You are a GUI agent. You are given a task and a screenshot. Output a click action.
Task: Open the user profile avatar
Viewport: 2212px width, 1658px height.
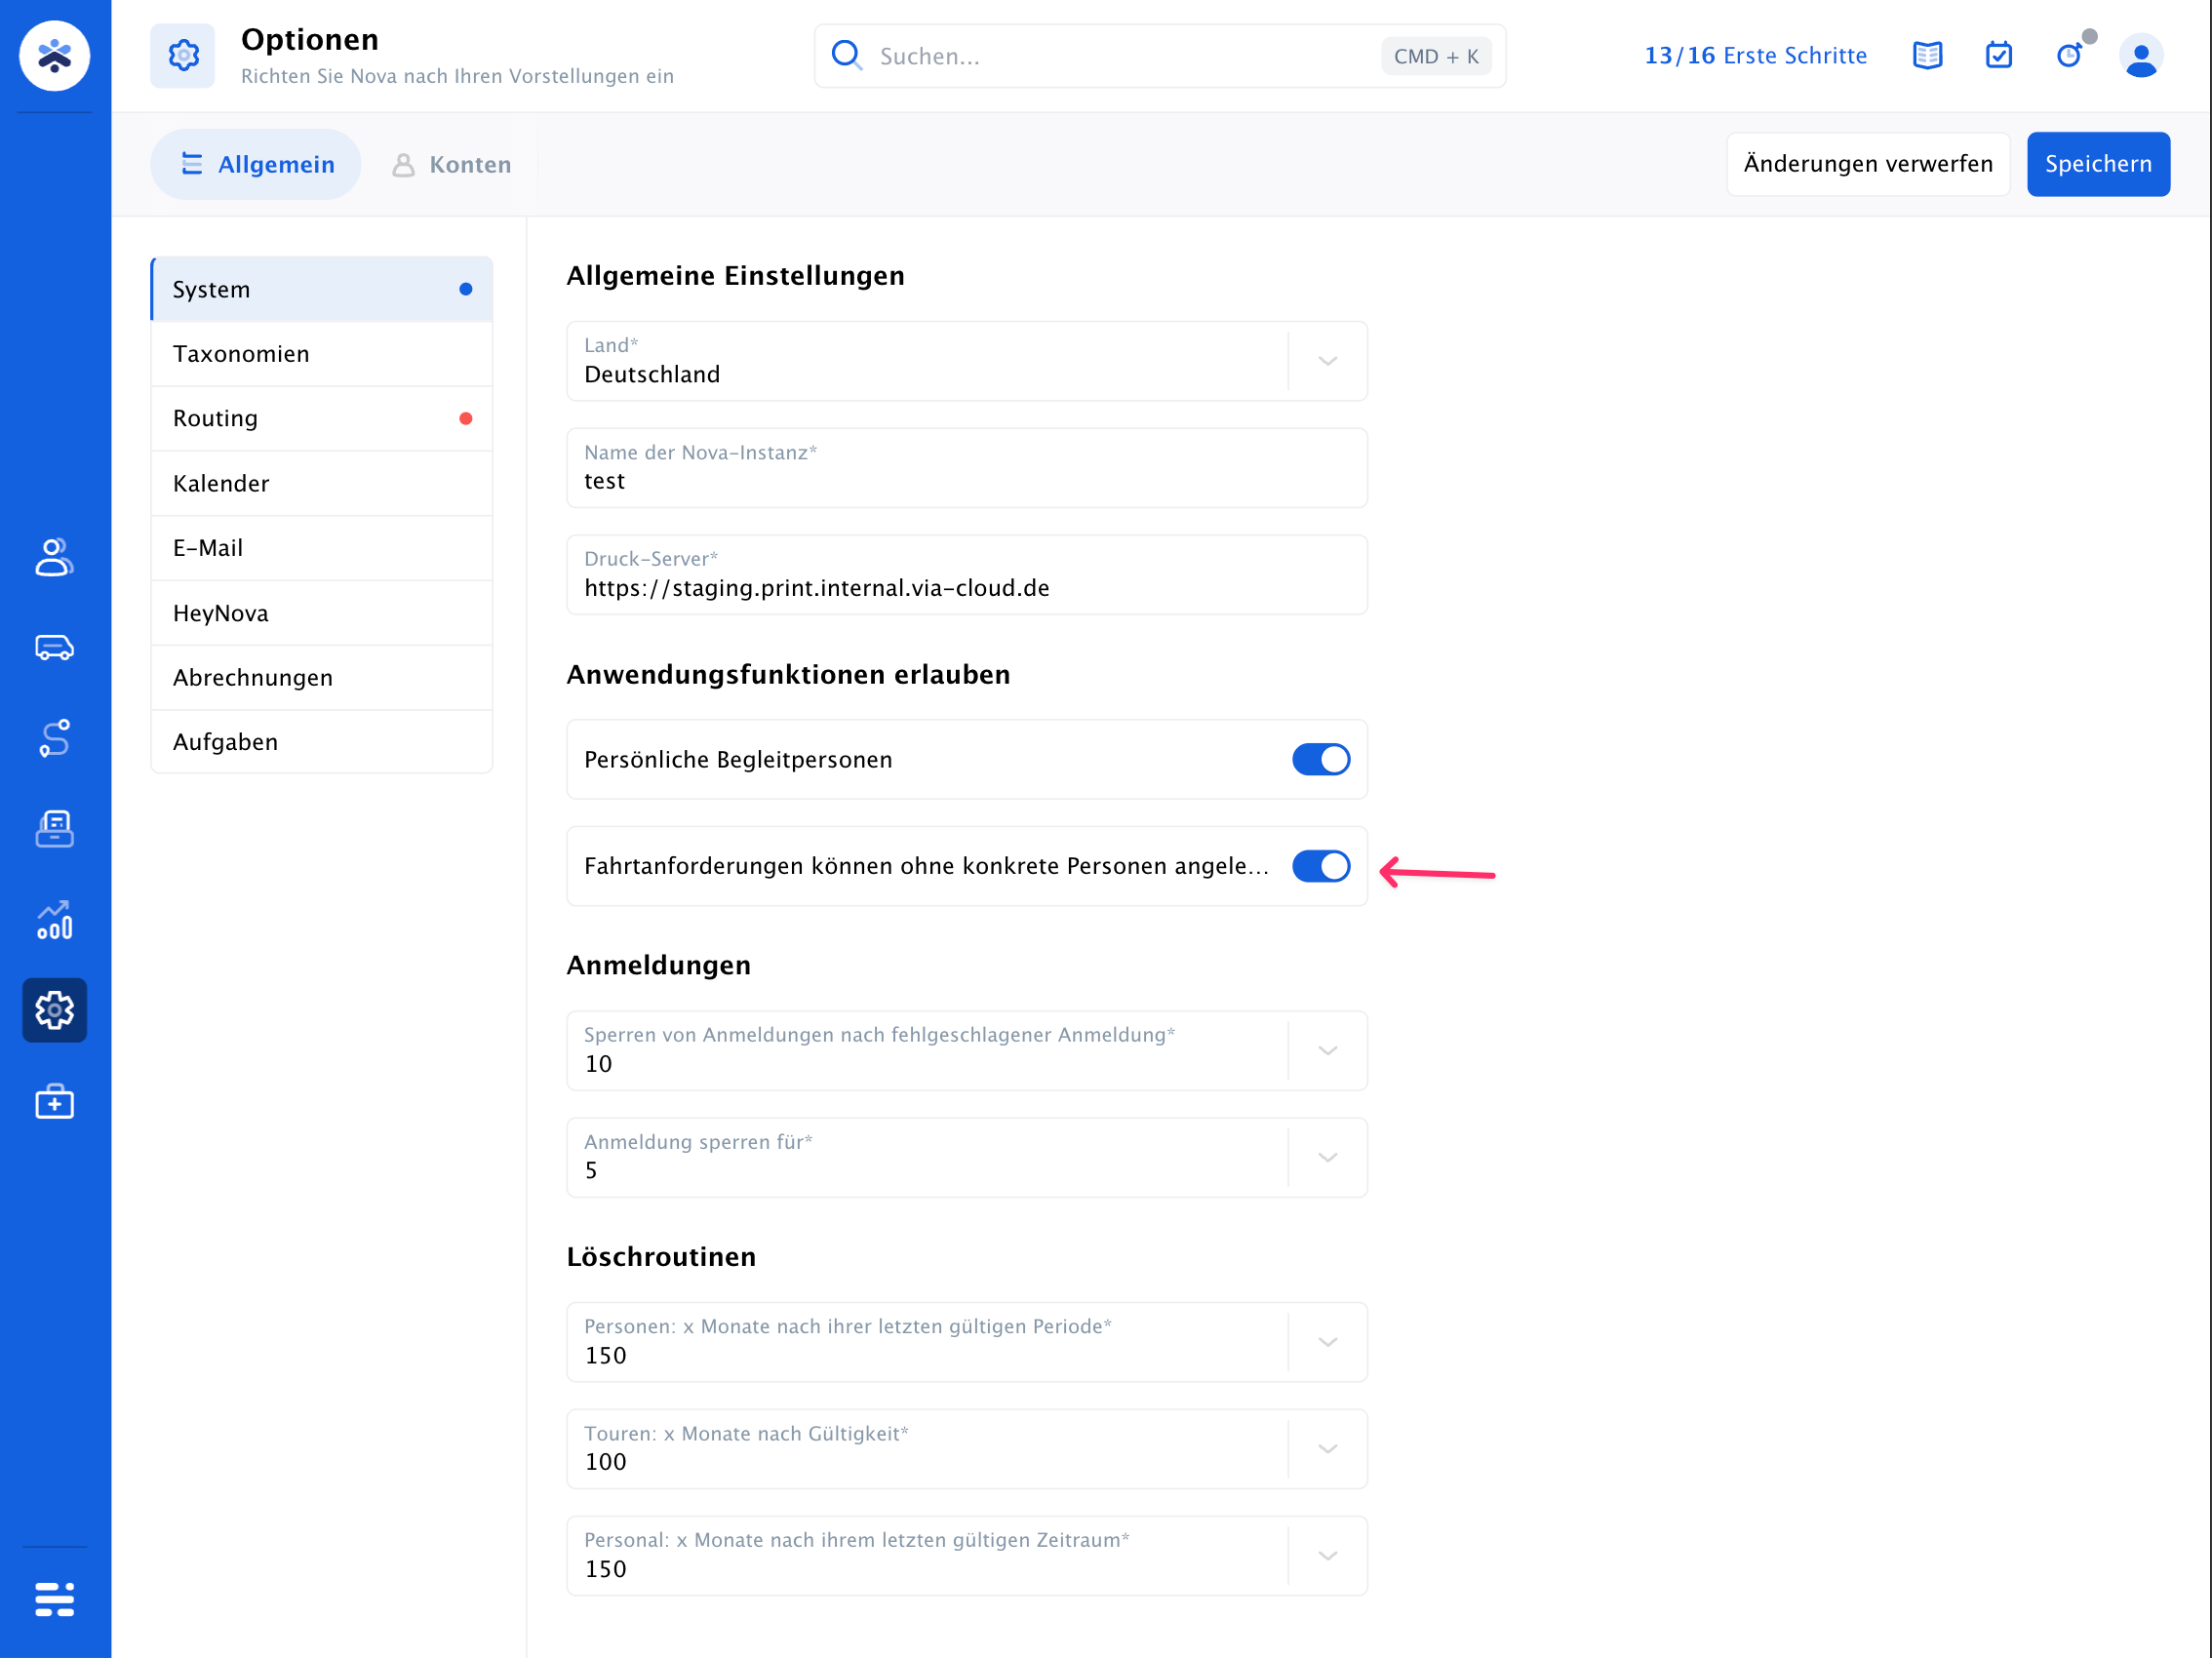pyautogui.click(x=2141, y=56)
